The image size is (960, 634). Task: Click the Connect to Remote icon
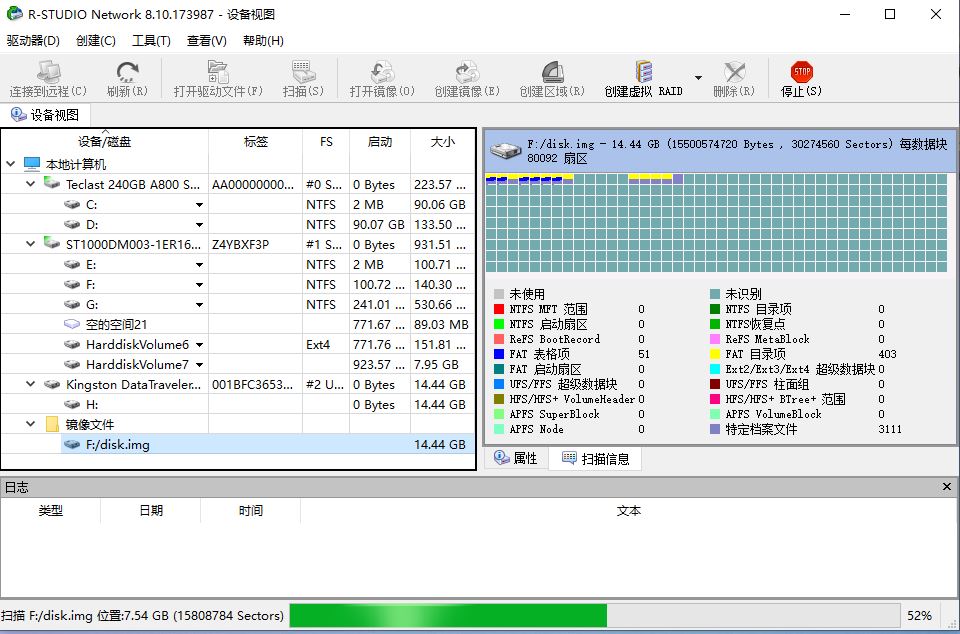coord(48,73)
